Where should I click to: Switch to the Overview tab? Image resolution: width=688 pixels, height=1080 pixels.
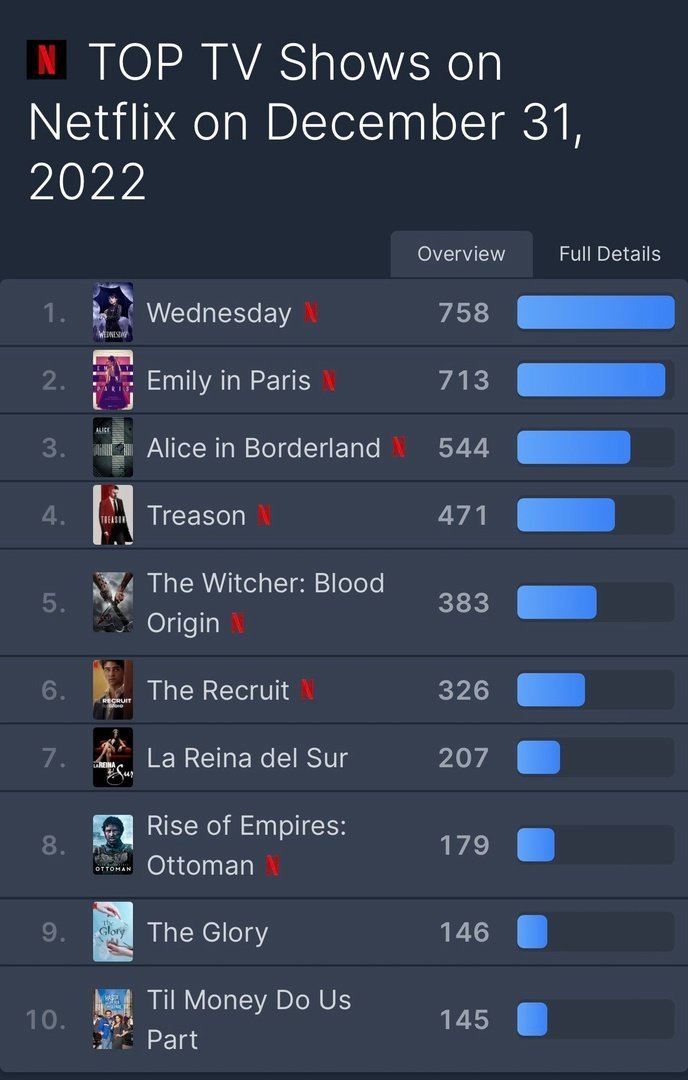coord(461,254)
